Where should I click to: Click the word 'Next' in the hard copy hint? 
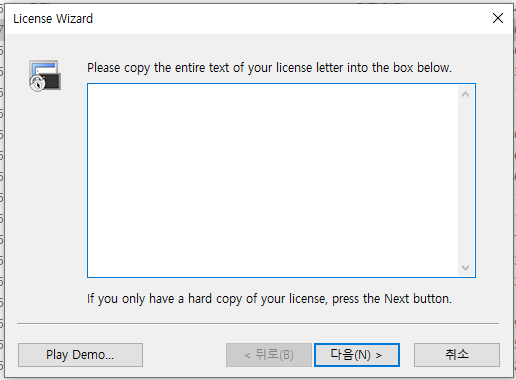click(x=397, y=299)
